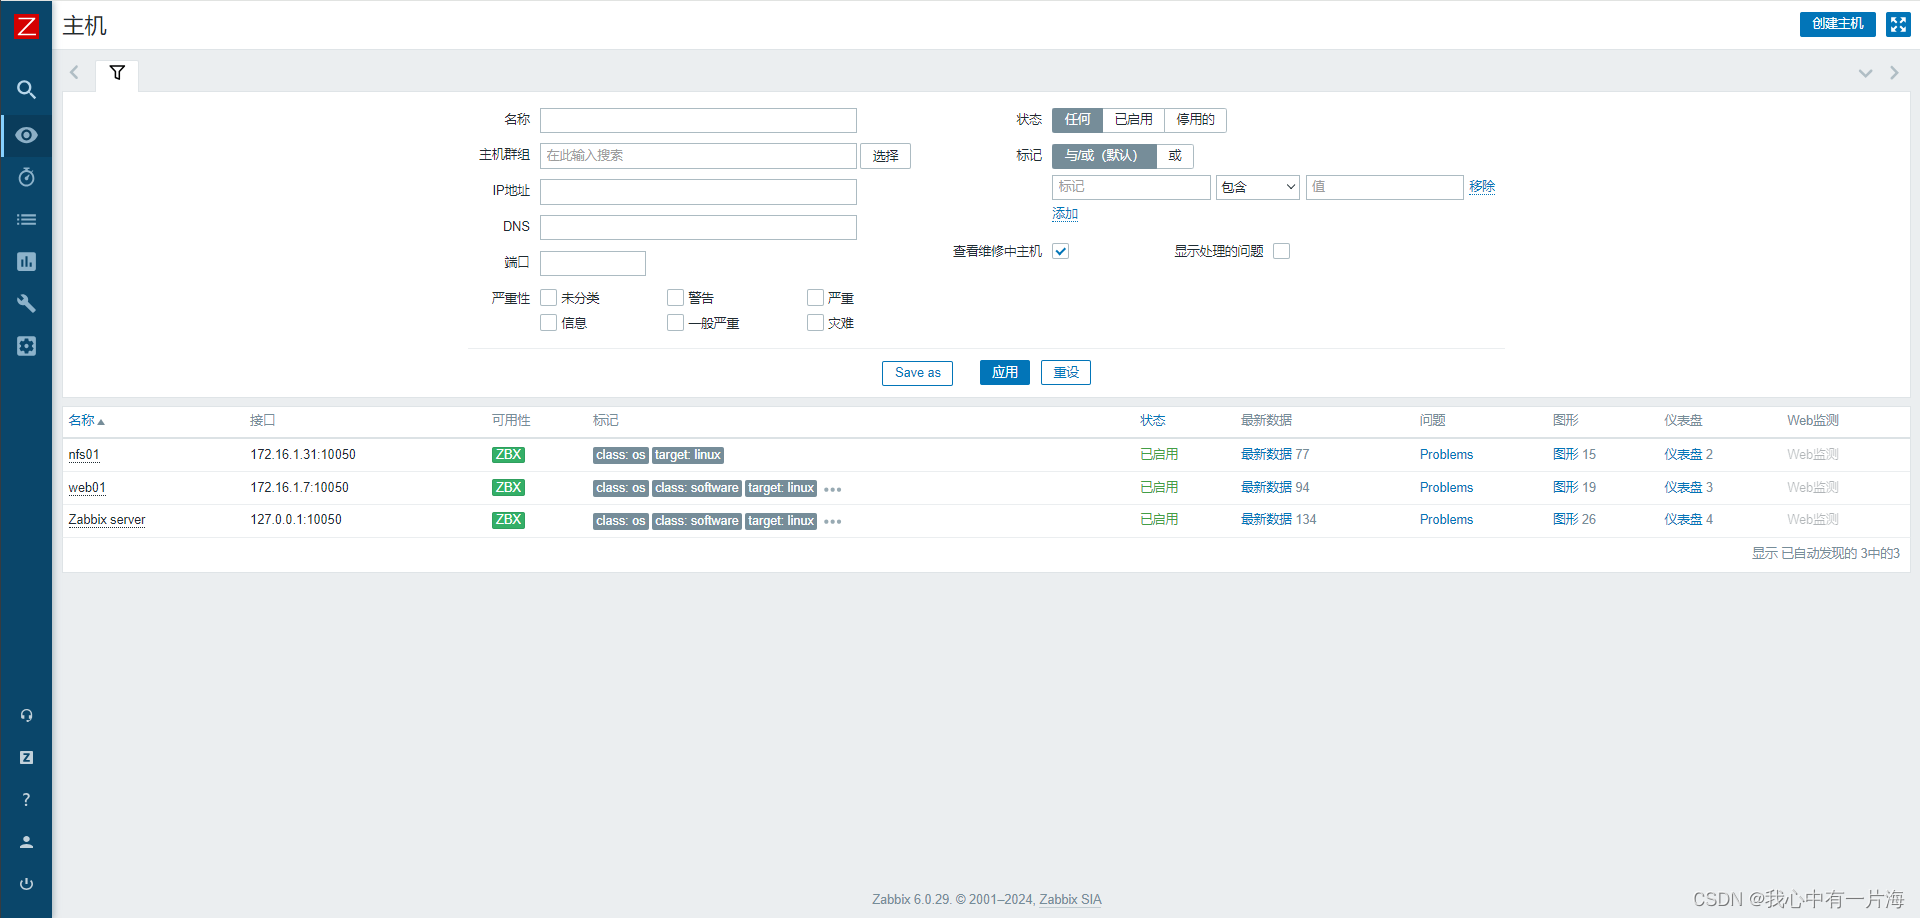Viewport: 1920px width, 918px height.
Task: Open Administration gear icon in sidebar
Action: point(26,346)
